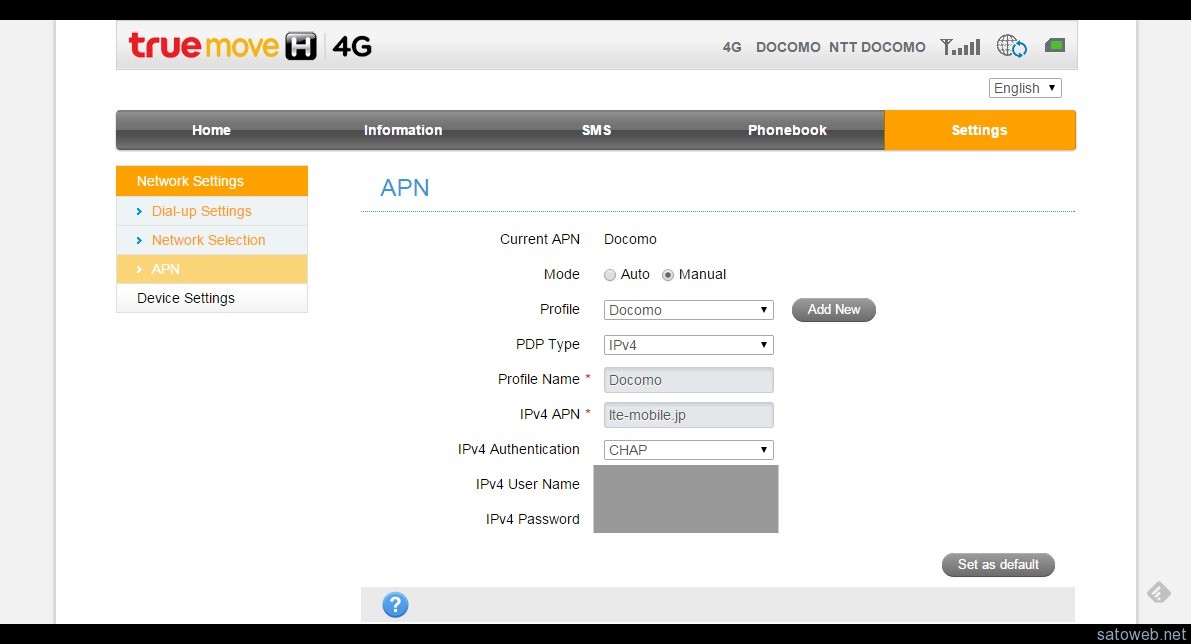The height and width of the screenshot is (644, 1191).
Task: Click the IPv4 User Name field
Action: (x=686, y=484)
